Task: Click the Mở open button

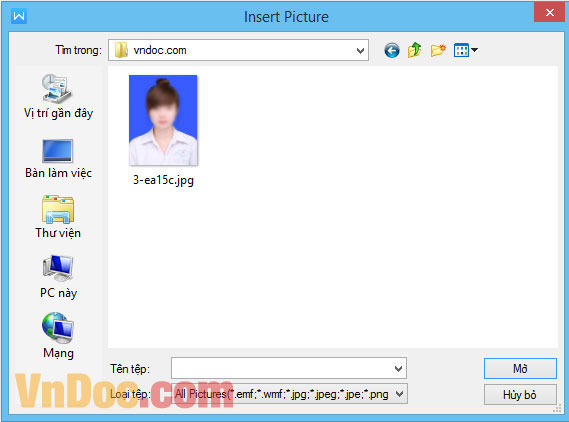Action: coord(520,369)
